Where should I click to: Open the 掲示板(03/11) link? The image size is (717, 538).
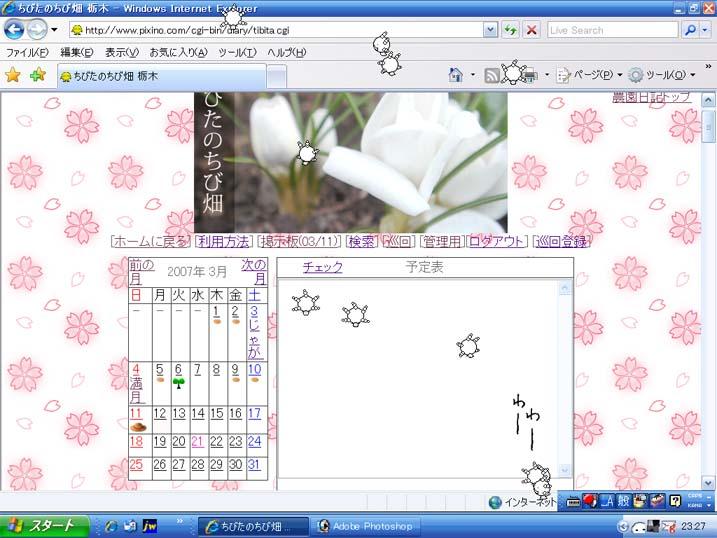(299, 241)
